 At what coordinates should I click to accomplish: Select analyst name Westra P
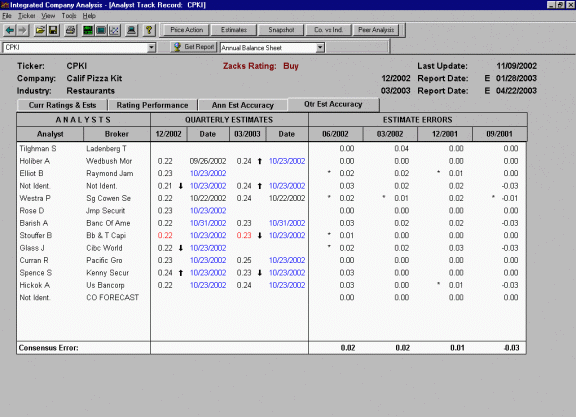[x=35, y=198]
